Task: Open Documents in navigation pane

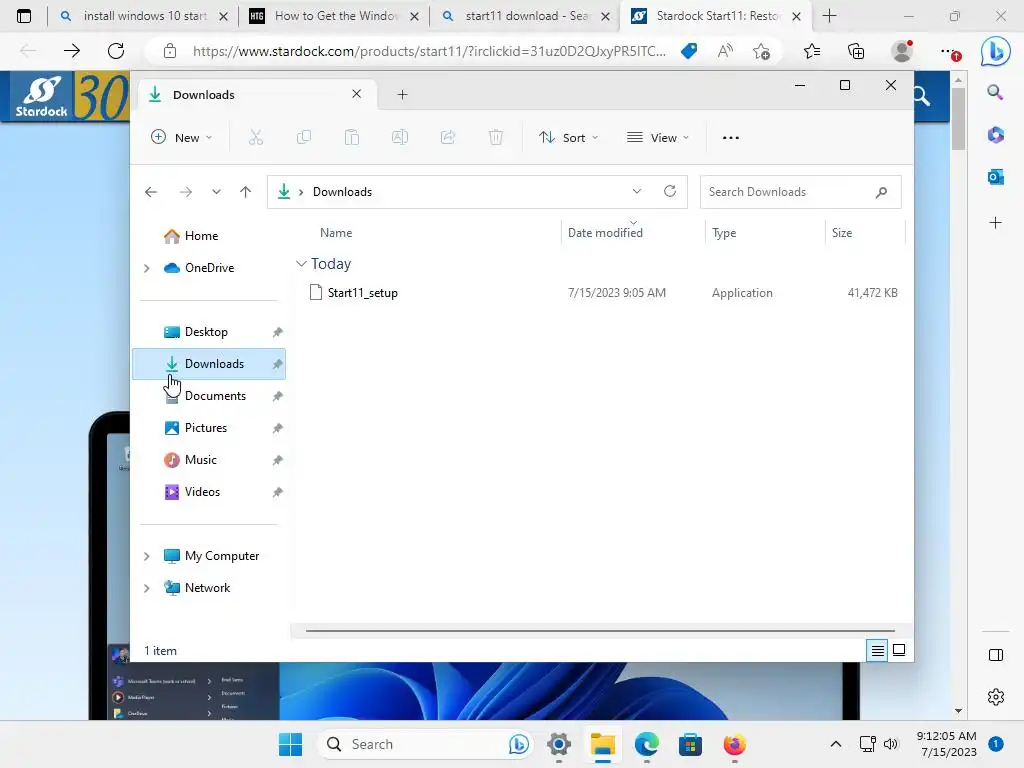Action: [x=215, y=396]
